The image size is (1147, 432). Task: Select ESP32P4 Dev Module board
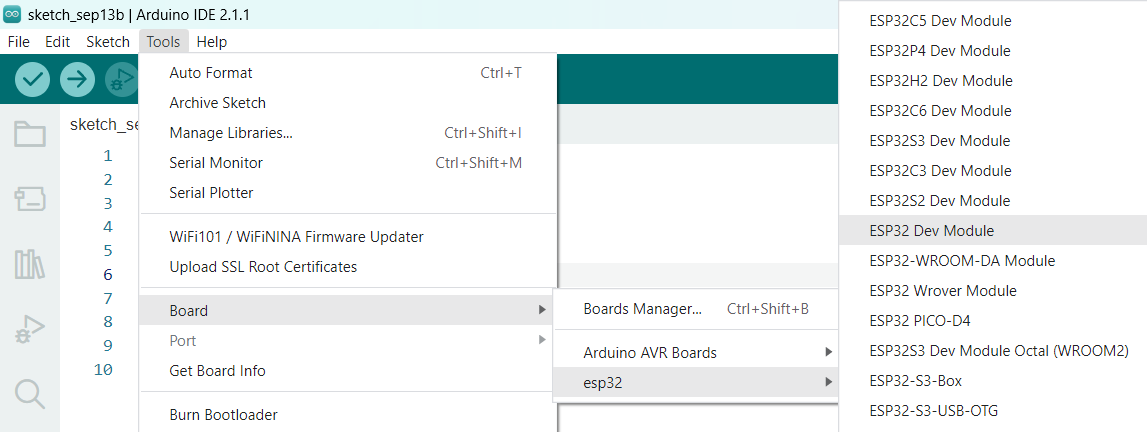click(993, 51)
